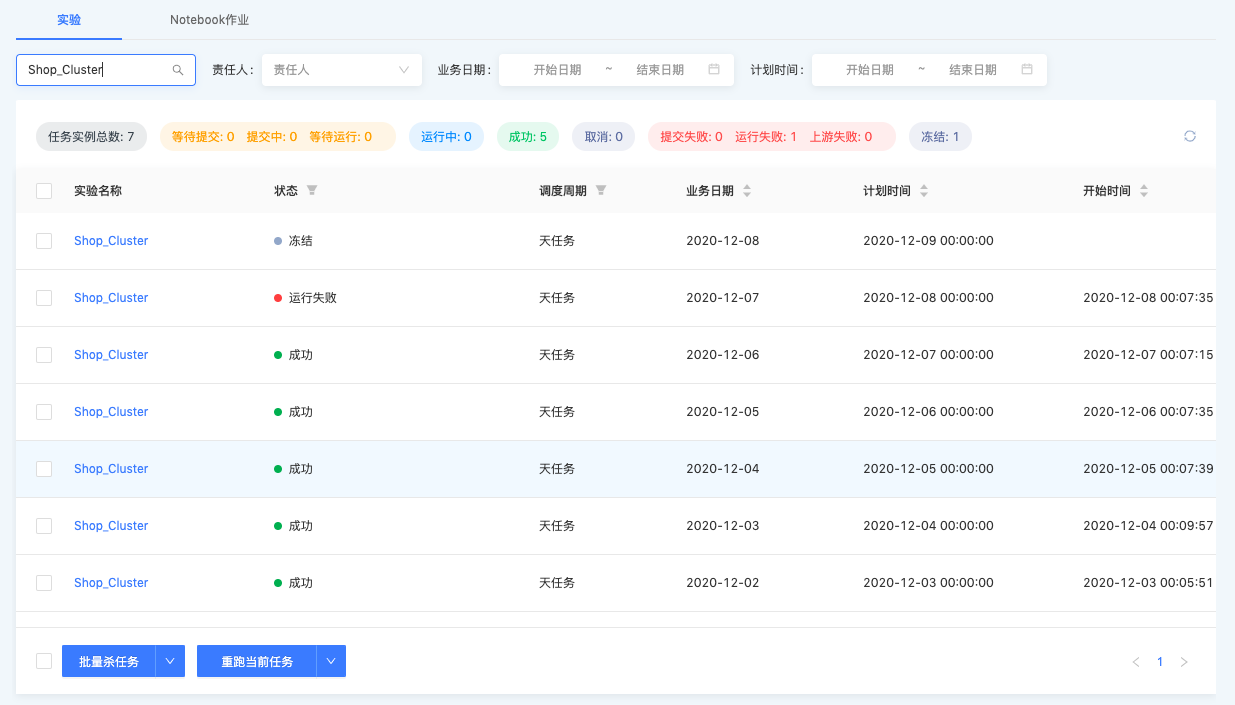Click 业务日期 开始日期 input
This screenshot has height=705, width=1235.
tap(557, 70)
